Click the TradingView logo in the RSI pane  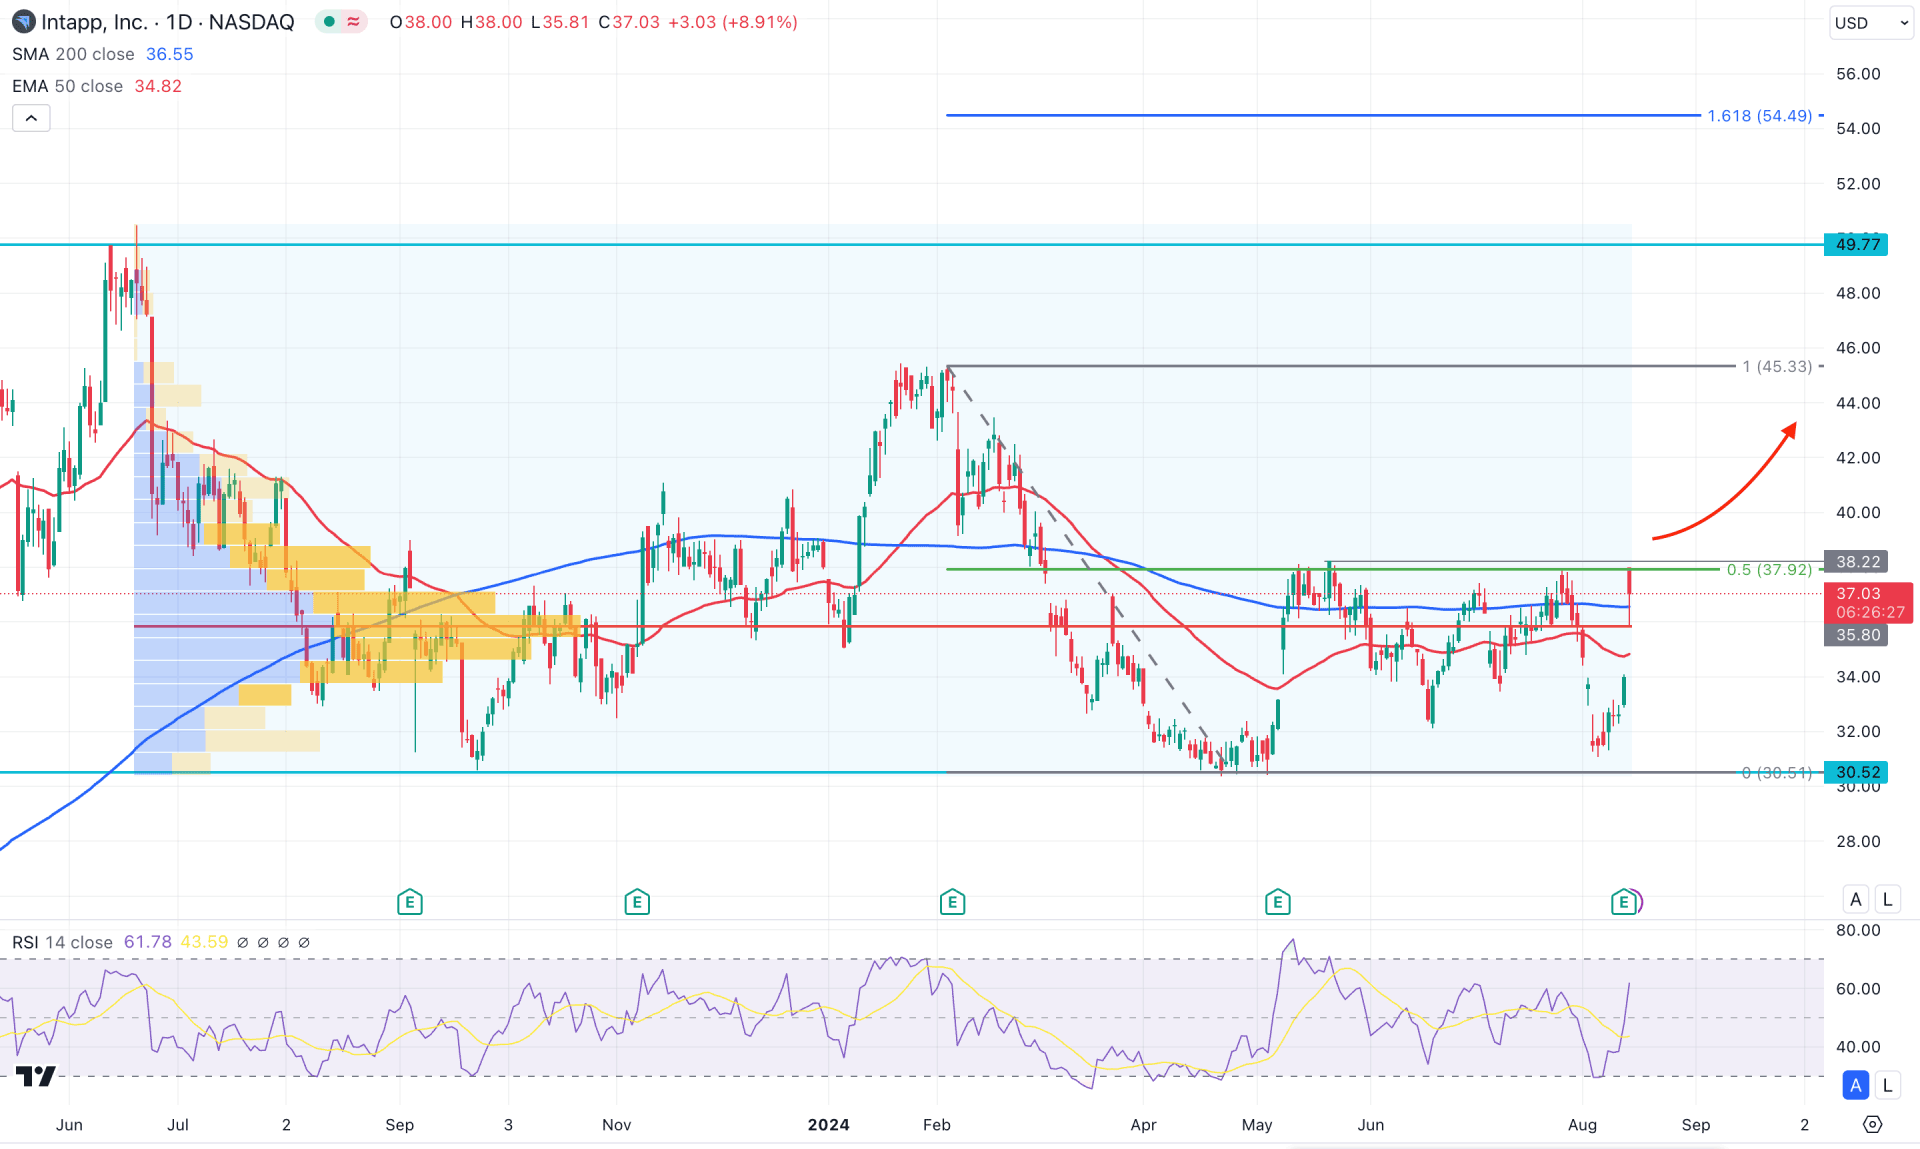[x=36, y=1076]
